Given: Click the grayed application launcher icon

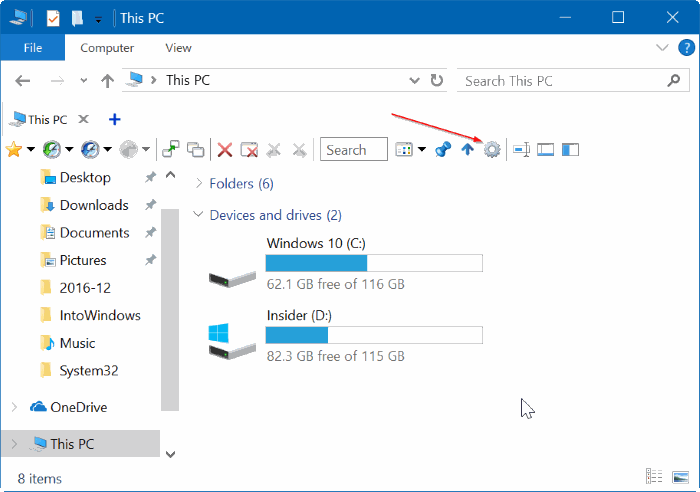Looking at the screenshot, I should [x=129, y=150].
